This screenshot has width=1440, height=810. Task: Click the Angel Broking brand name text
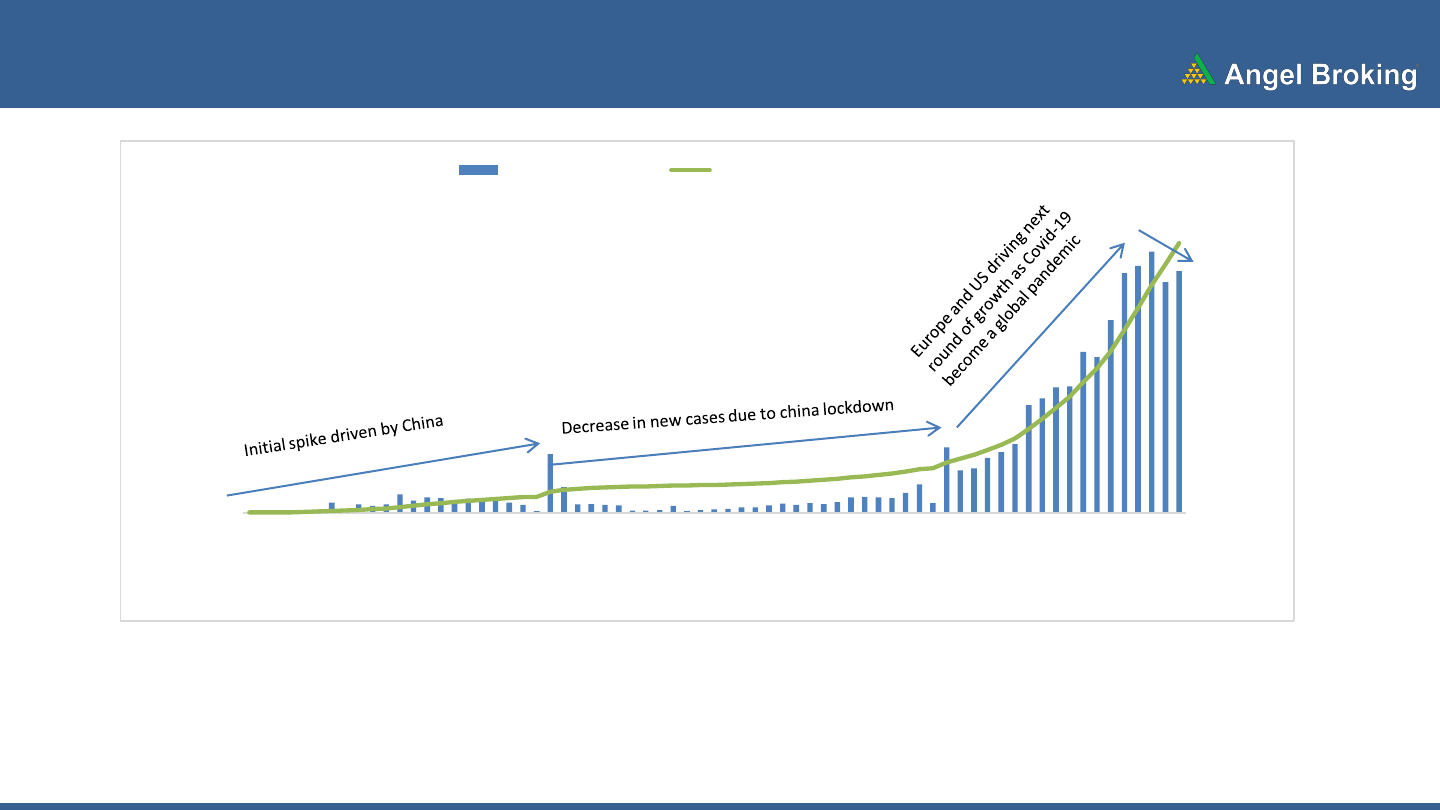point(1320,75)
